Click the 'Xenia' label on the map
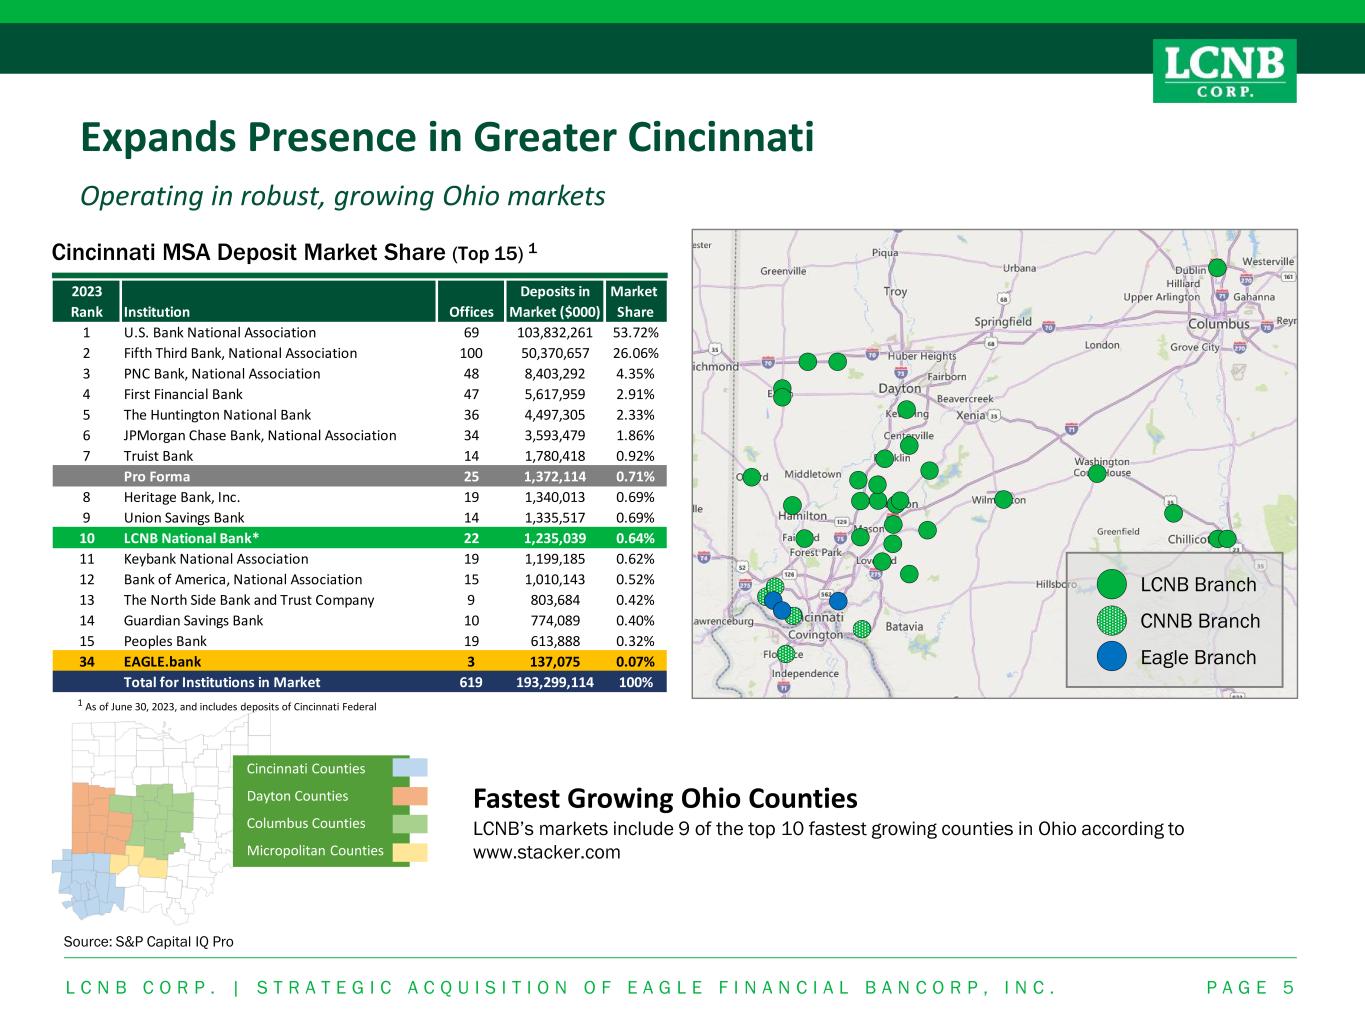Viewport: 1365px width, 1024px height. (971, 415)
